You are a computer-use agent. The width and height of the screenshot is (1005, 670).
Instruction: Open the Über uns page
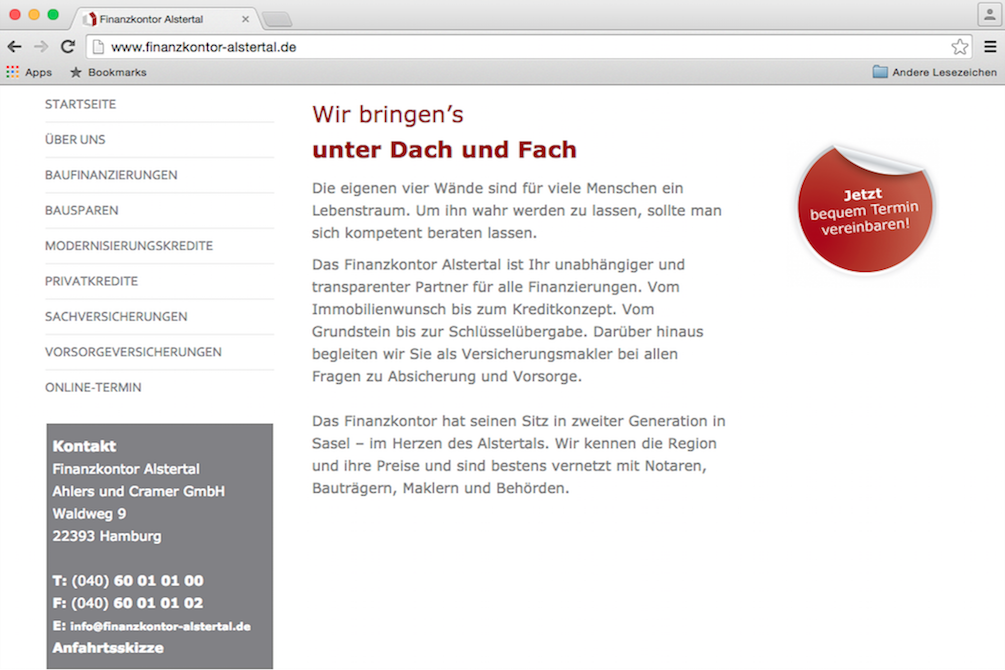tap(75, 140)
